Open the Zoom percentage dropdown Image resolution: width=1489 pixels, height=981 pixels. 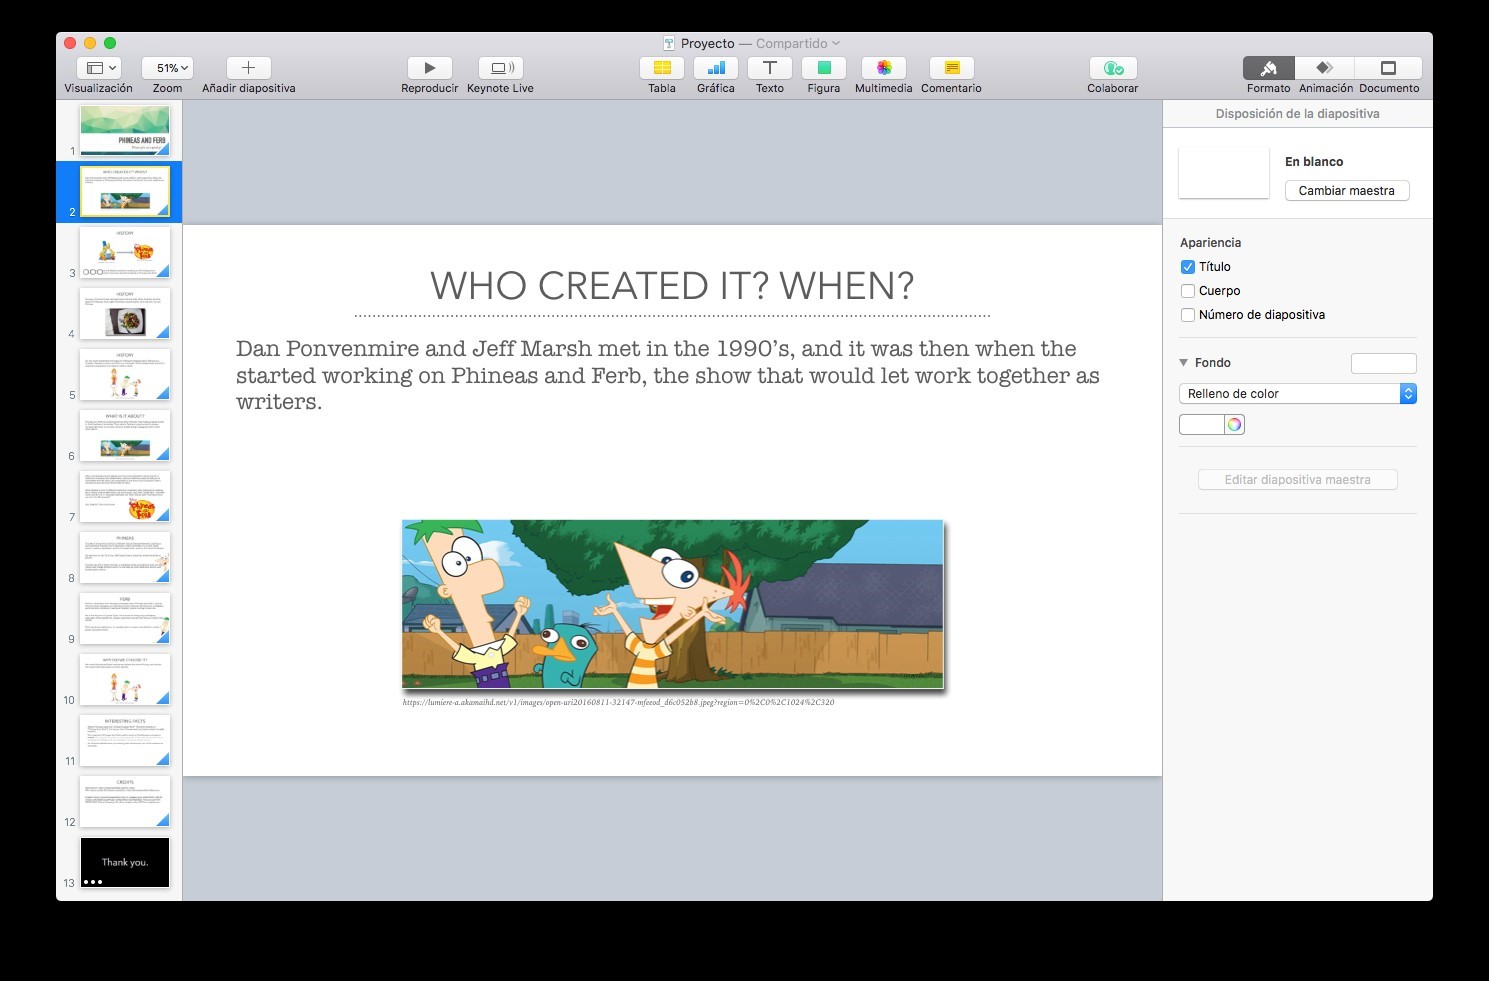pos(167,68)
